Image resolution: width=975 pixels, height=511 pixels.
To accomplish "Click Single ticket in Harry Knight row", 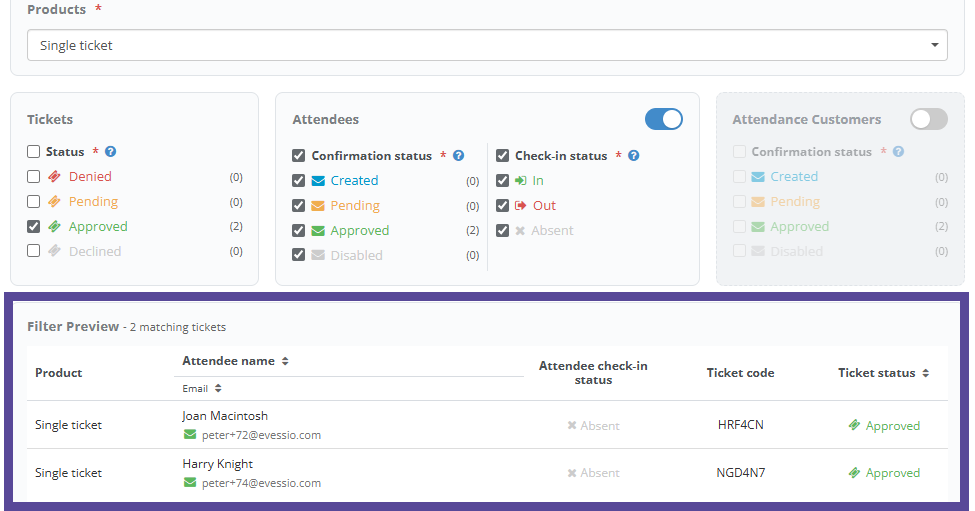I will click(x=68, y=473).
